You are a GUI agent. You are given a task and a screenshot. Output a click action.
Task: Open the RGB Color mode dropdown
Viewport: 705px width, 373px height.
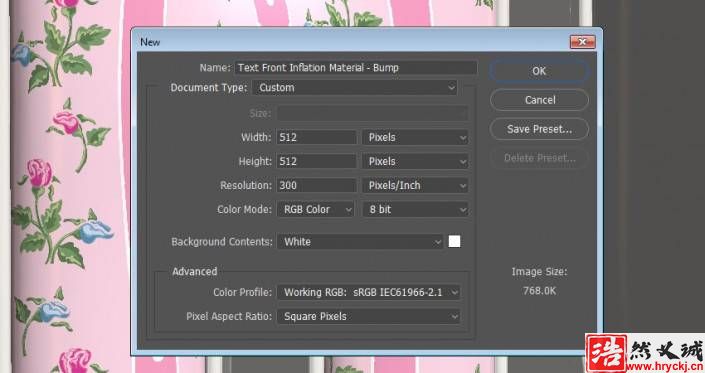click(316, 209)
